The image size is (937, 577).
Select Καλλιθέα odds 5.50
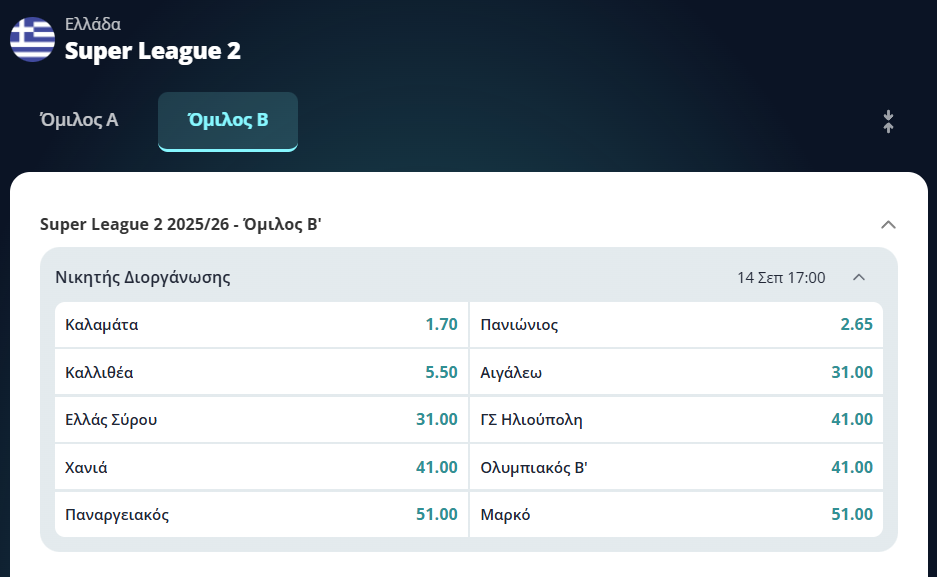click(261, 372)
